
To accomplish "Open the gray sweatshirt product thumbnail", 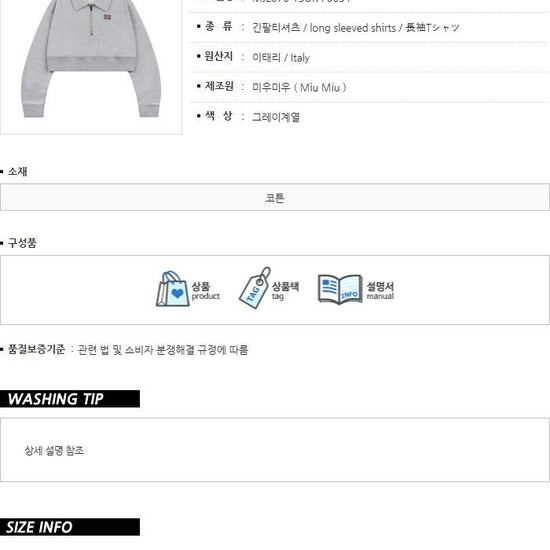I will [x=91, y=63].
